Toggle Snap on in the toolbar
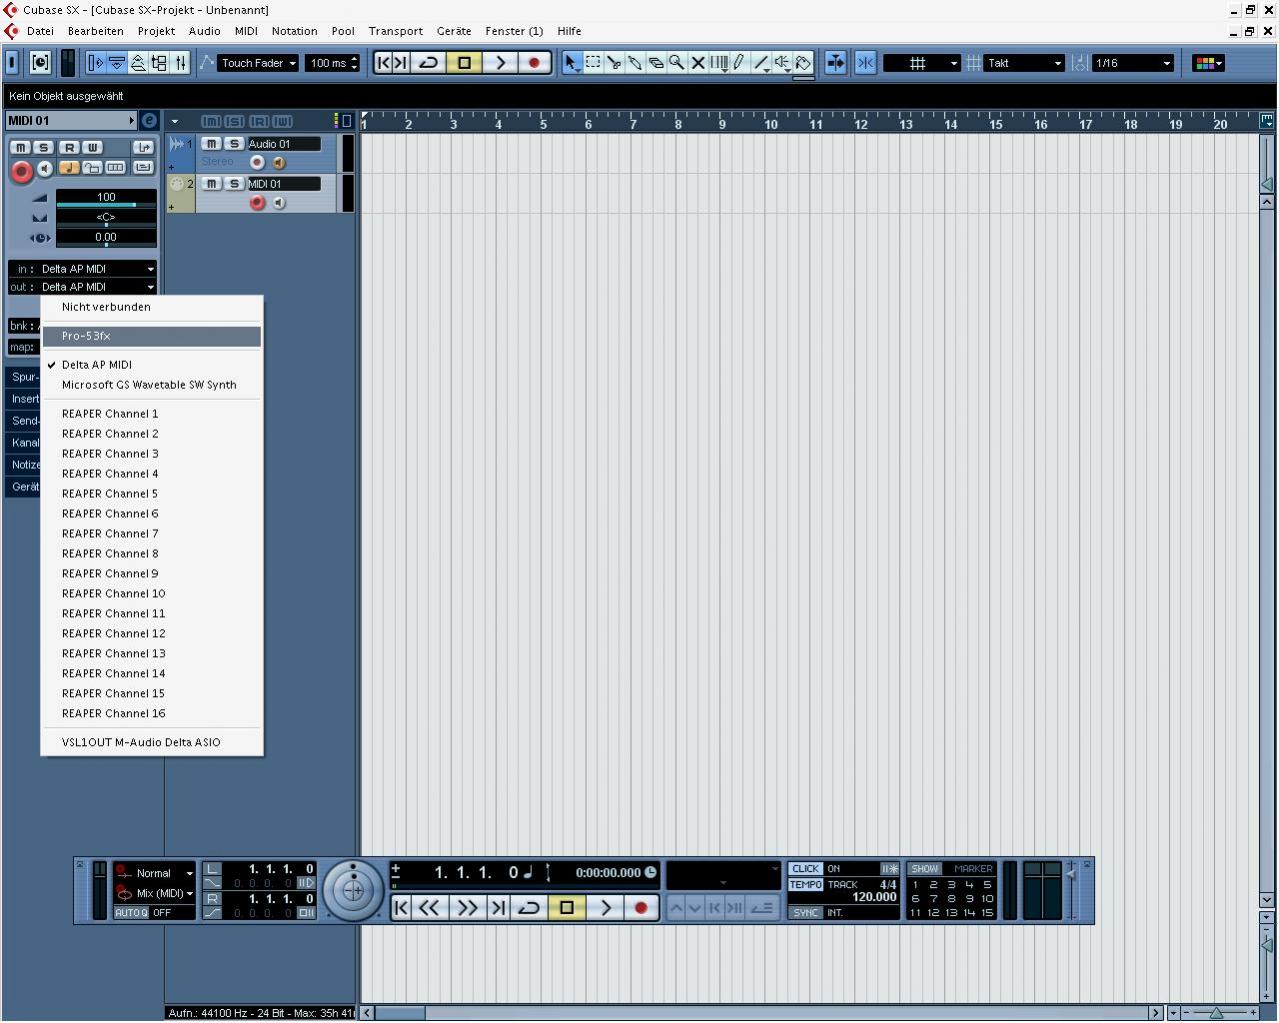 865,63
